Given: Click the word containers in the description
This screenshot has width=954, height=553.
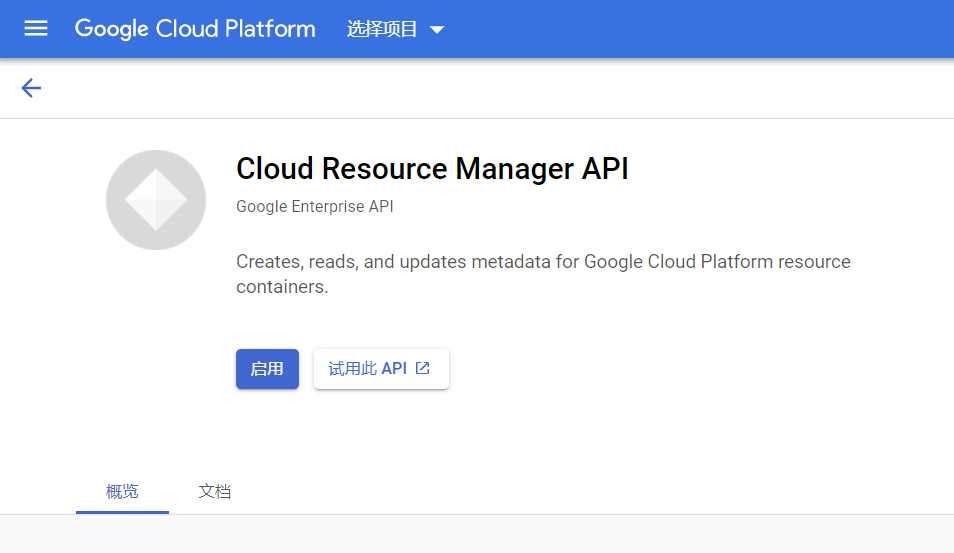Looking at the screenshot, I should [280, 287].
